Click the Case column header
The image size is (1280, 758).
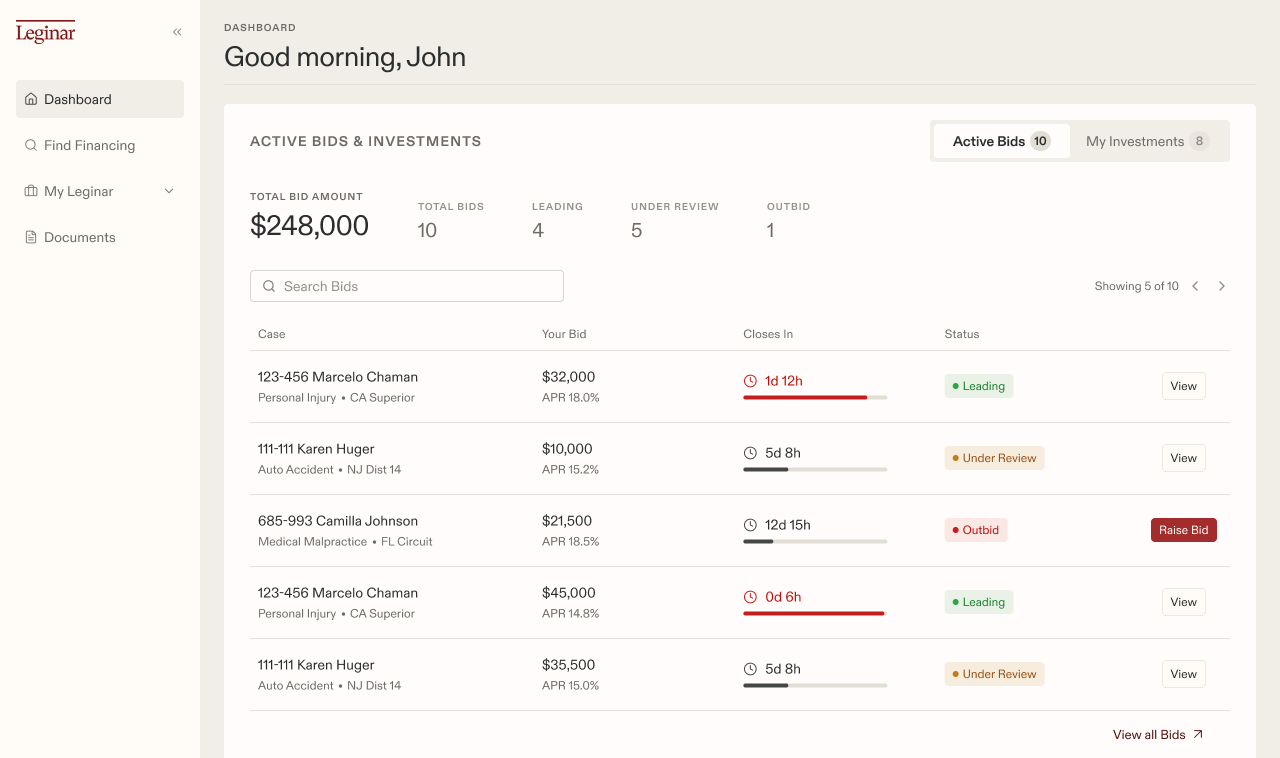272,334
